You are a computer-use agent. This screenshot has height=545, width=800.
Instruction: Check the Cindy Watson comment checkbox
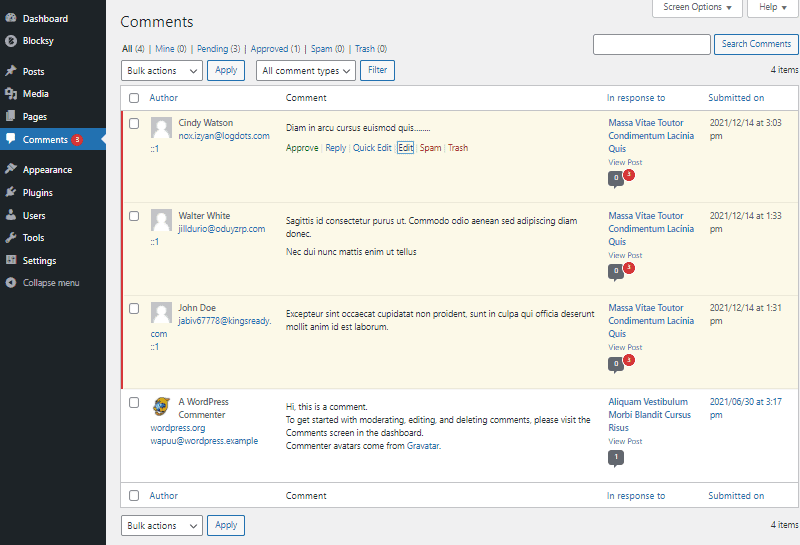pyautogui.click(x=134, y=123)
